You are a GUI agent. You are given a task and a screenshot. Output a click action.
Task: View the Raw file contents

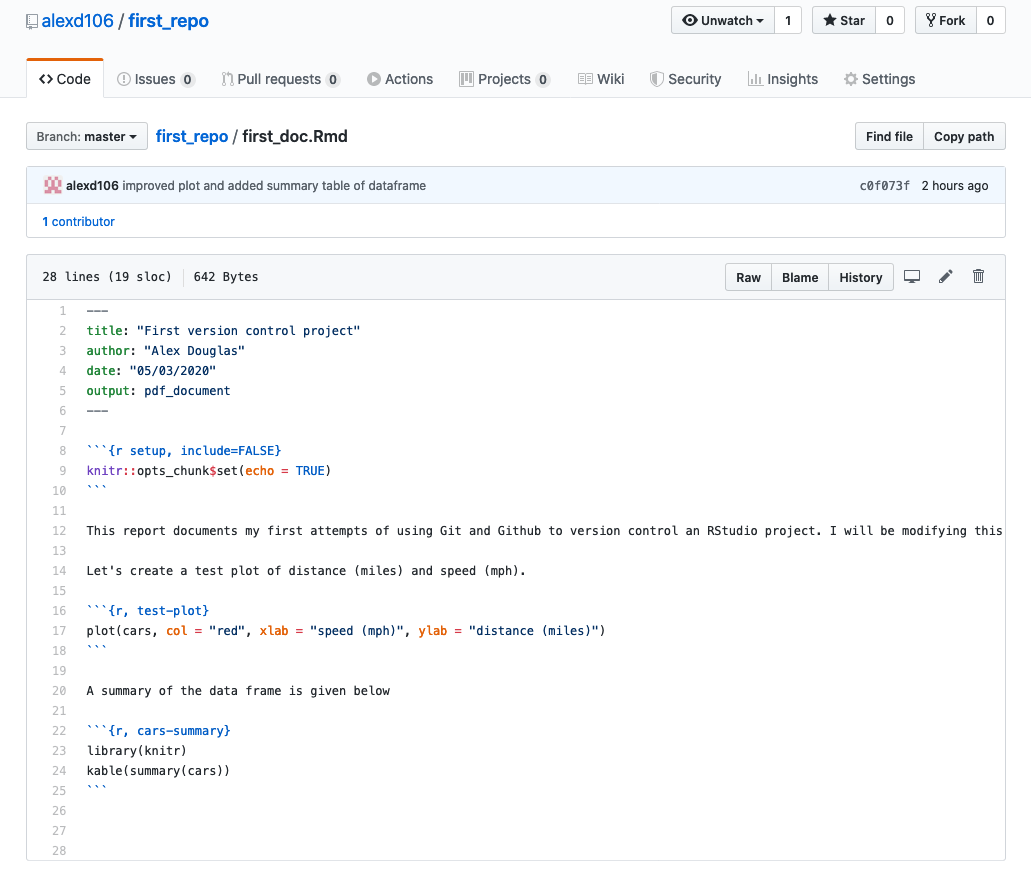coord(748,277)
